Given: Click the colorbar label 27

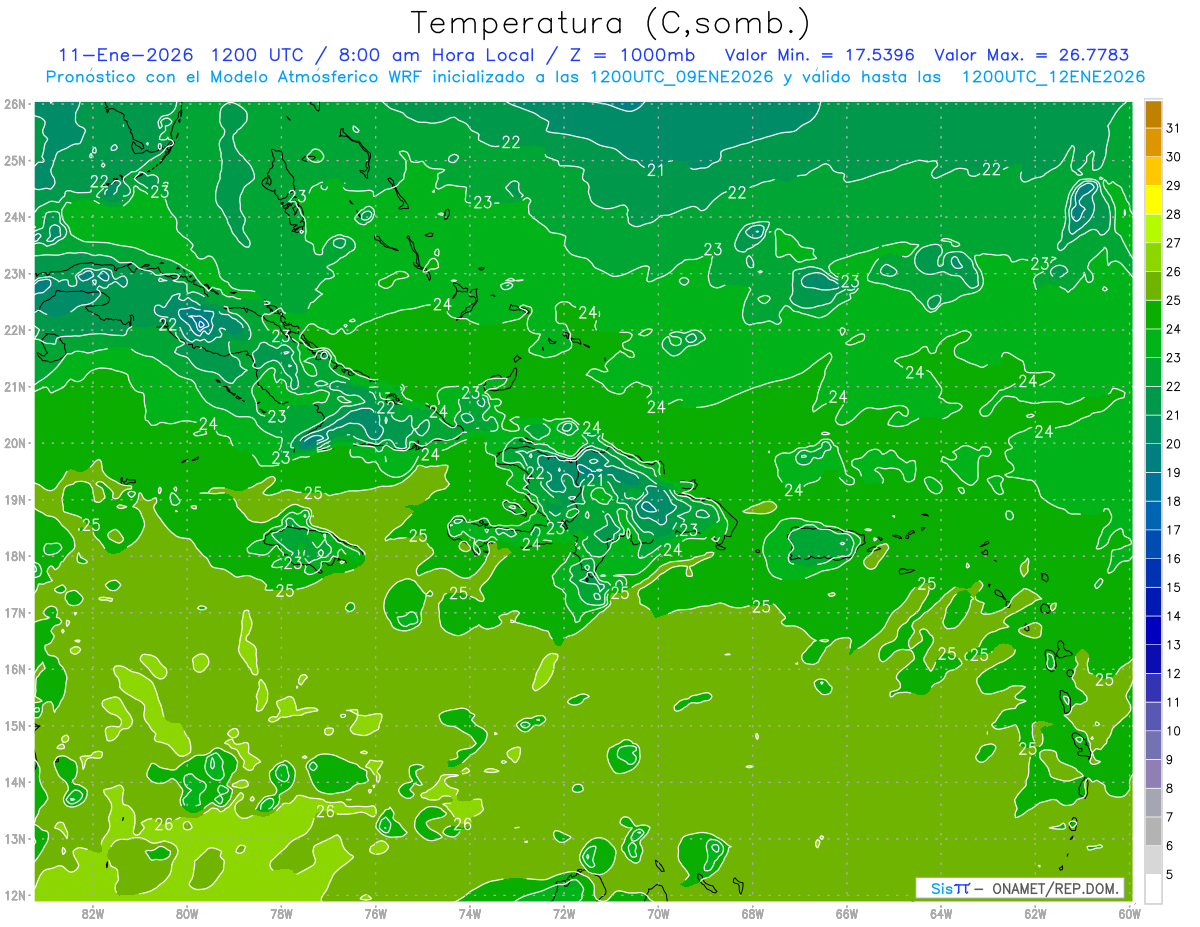Looking at the screenshot, I should (1173, 243).
